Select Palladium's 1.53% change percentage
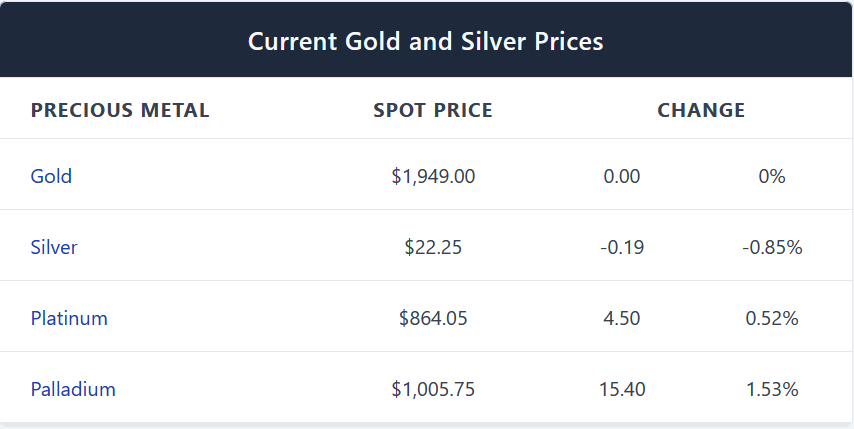 [x=772, y=389]
